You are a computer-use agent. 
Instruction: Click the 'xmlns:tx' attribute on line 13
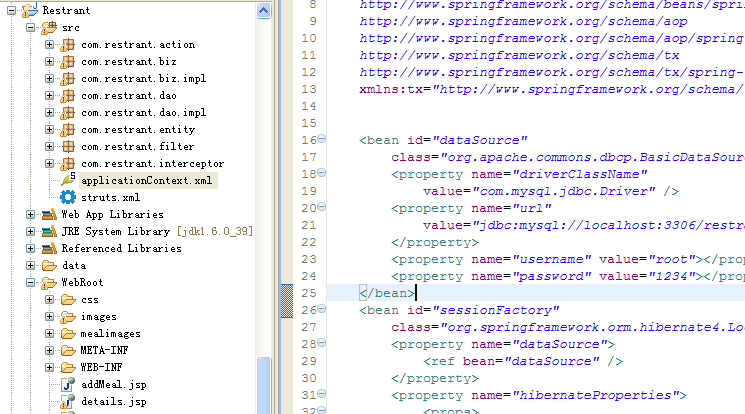tap(391, 89)
